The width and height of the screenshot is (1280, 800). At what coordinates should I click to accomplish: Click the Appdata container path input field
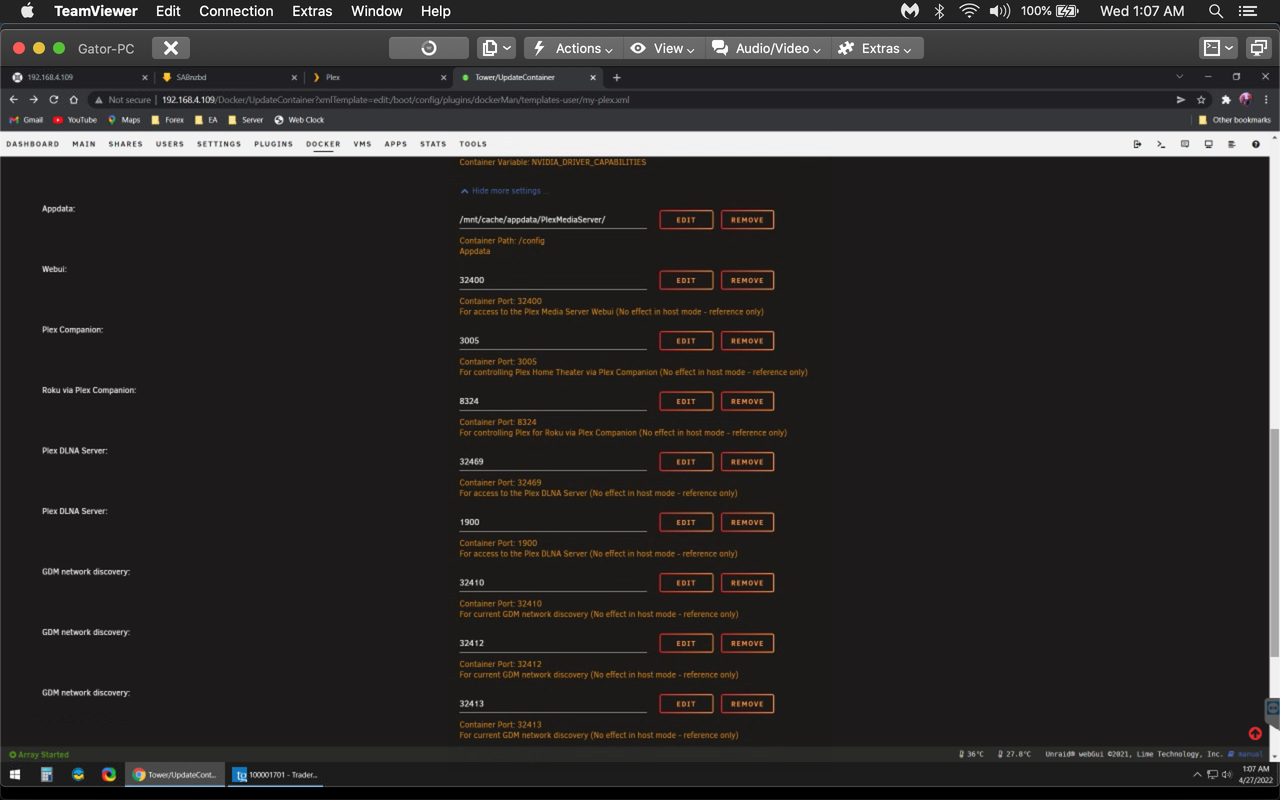coord(552,219)
